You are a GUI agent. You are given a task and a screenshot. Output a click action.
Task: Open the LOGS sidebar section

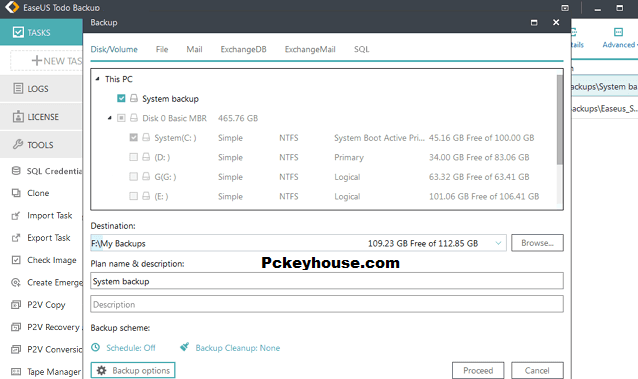click(x=41, y=88)
